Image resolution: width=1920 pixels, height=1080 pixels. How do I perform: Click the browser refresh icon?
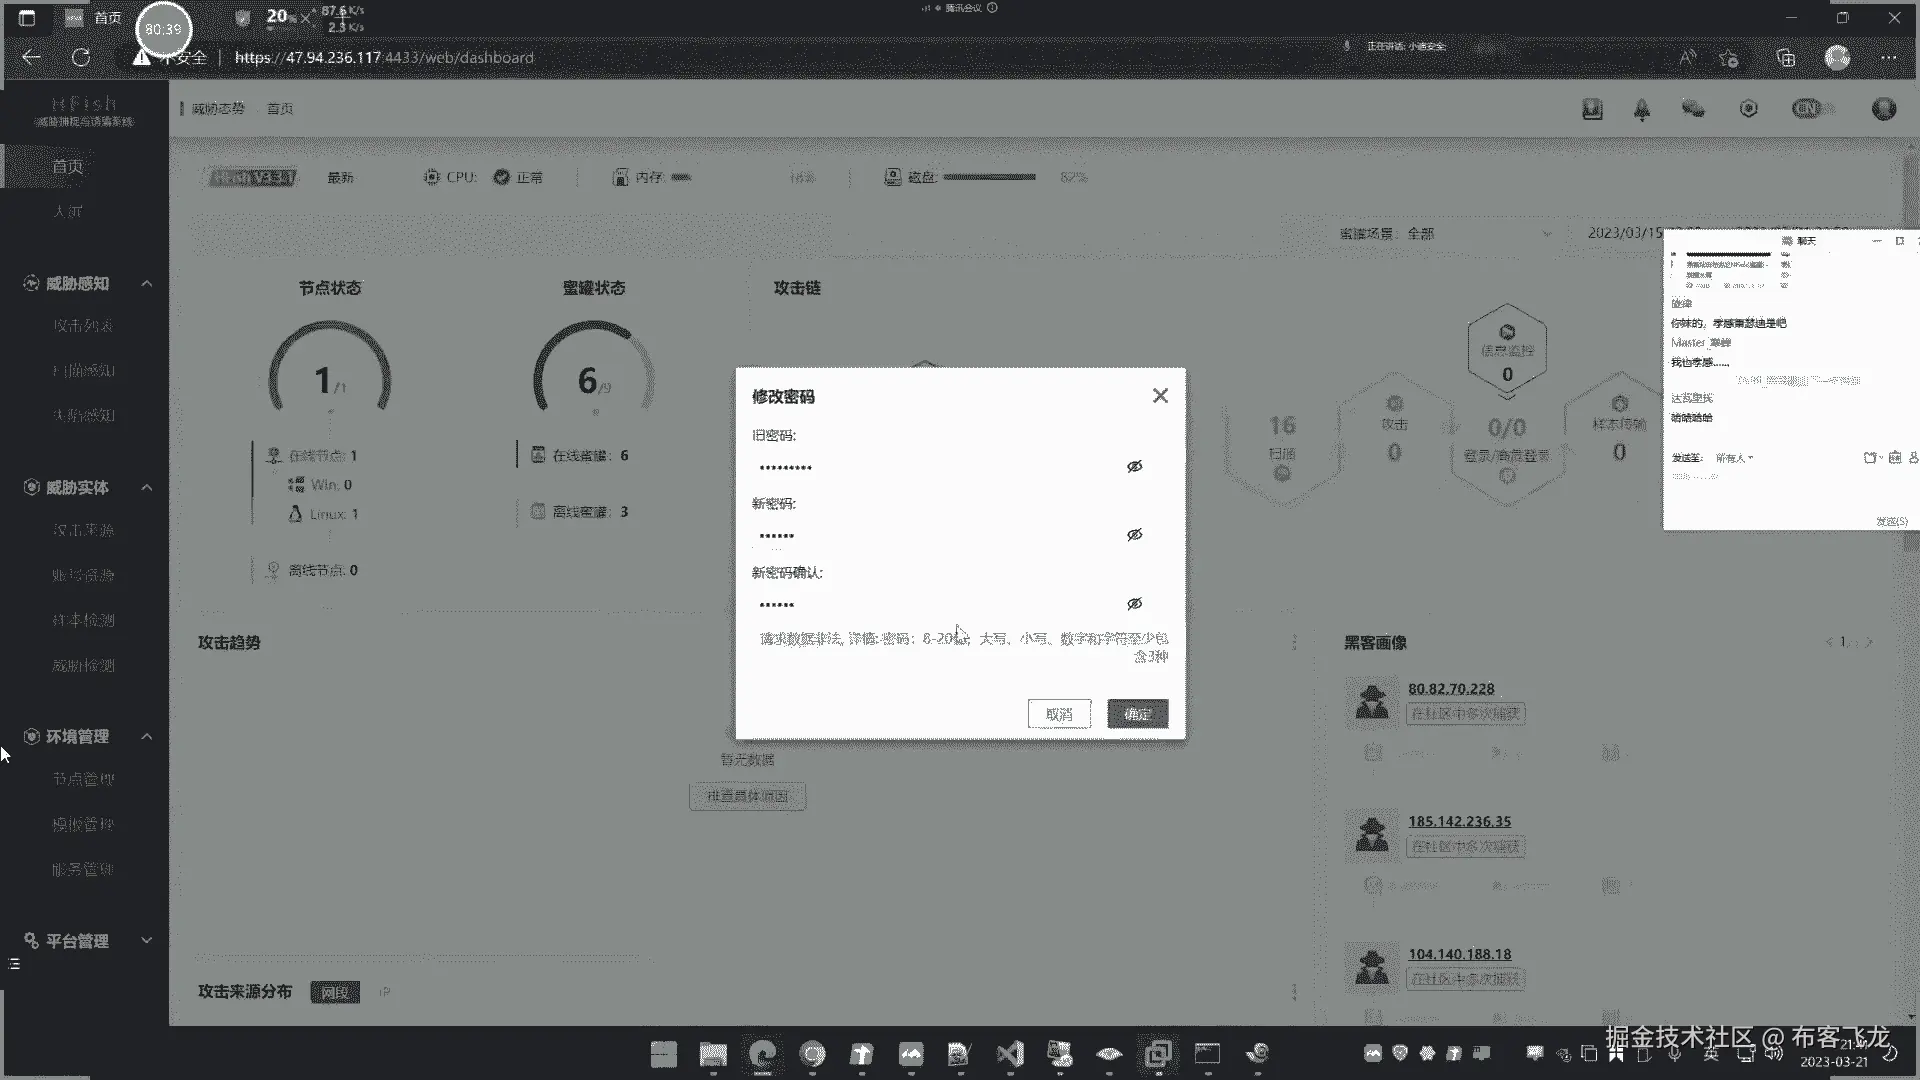coord(81,58)
